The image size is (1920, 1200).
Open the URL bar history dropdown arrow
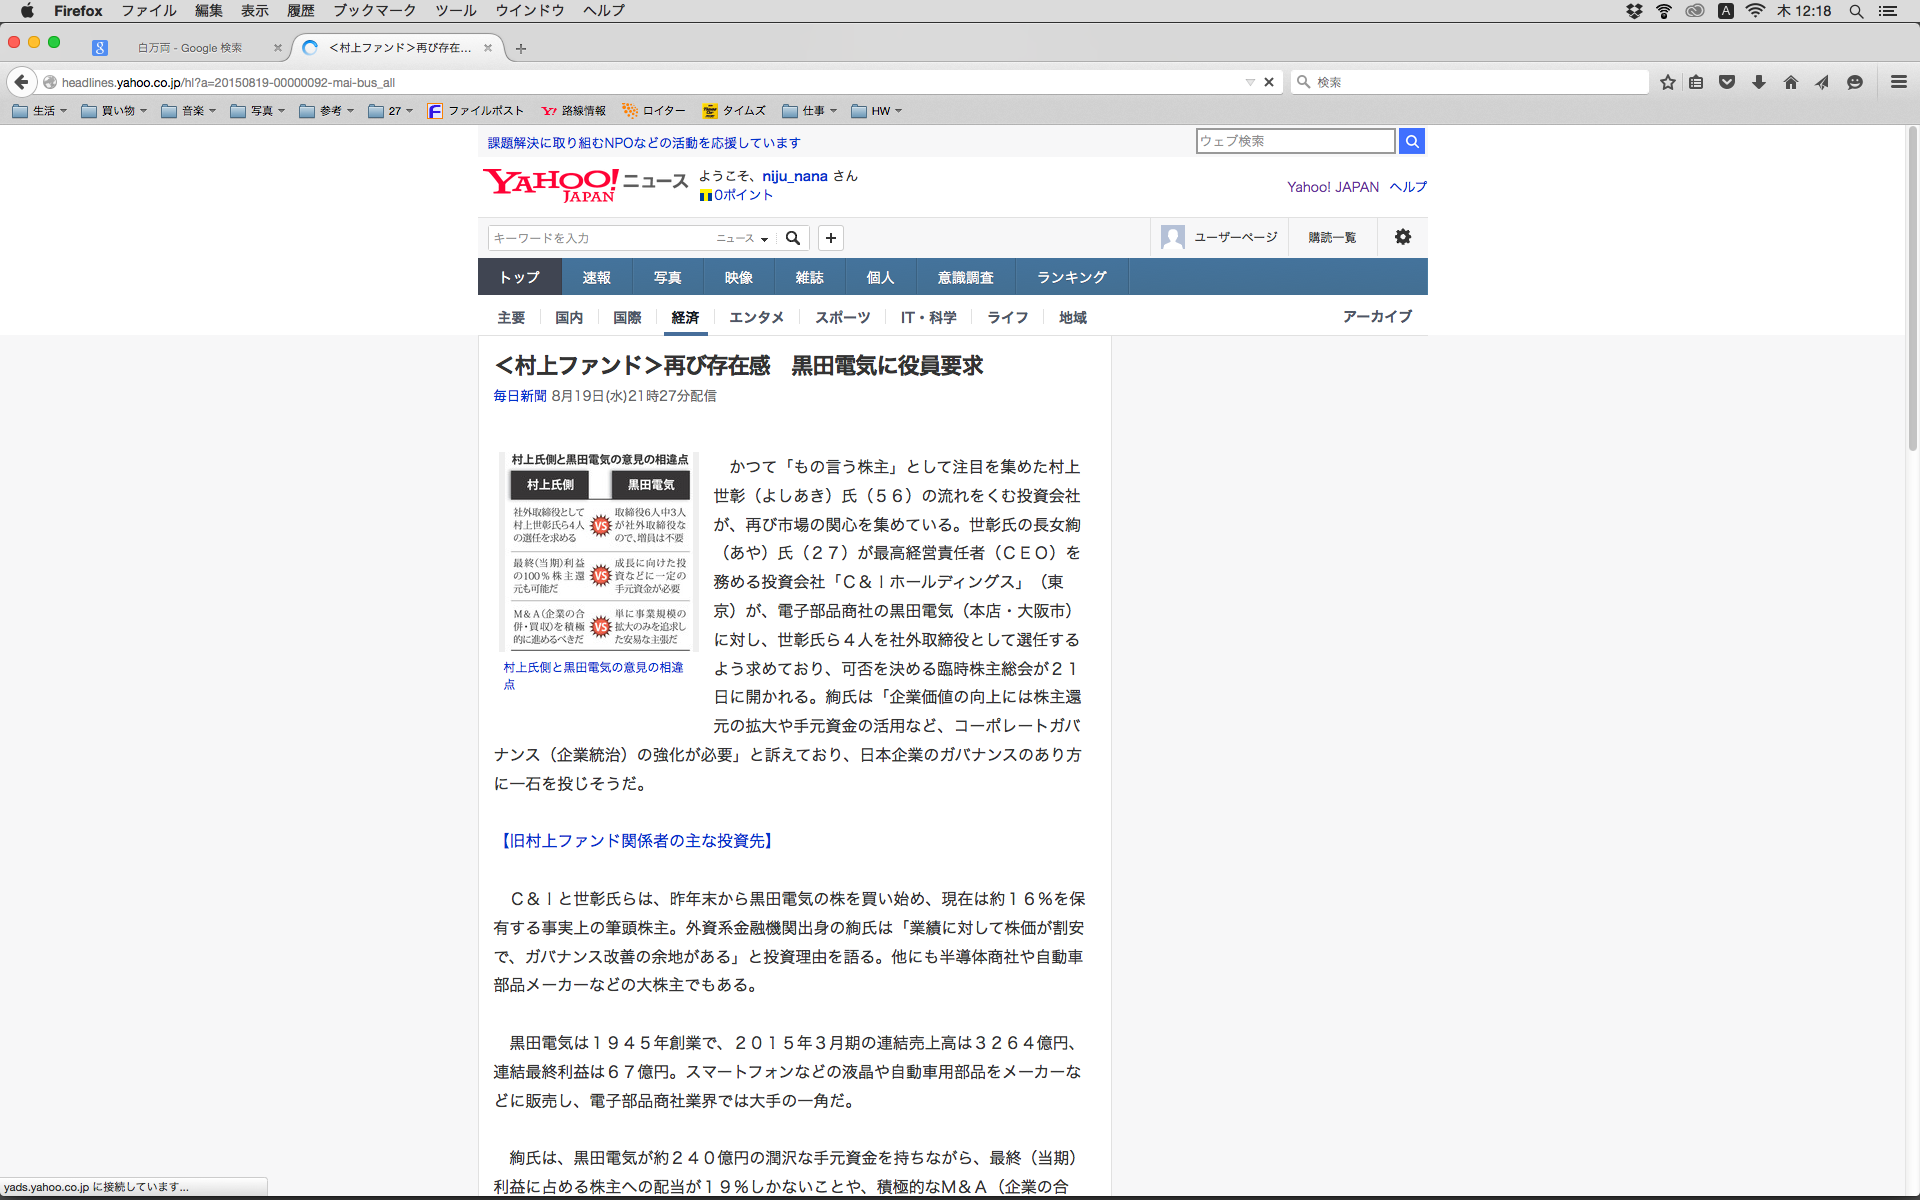point(1250,82)
